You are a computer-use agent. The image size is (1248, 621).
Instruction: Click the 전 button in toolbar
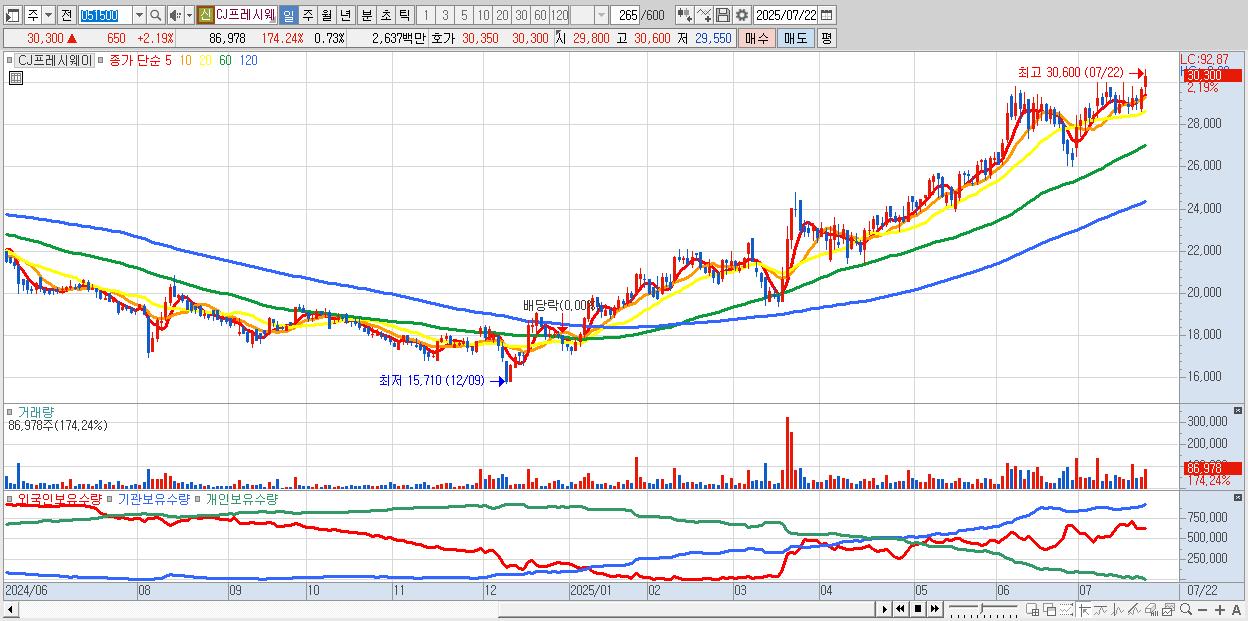[x=66, y=16]
